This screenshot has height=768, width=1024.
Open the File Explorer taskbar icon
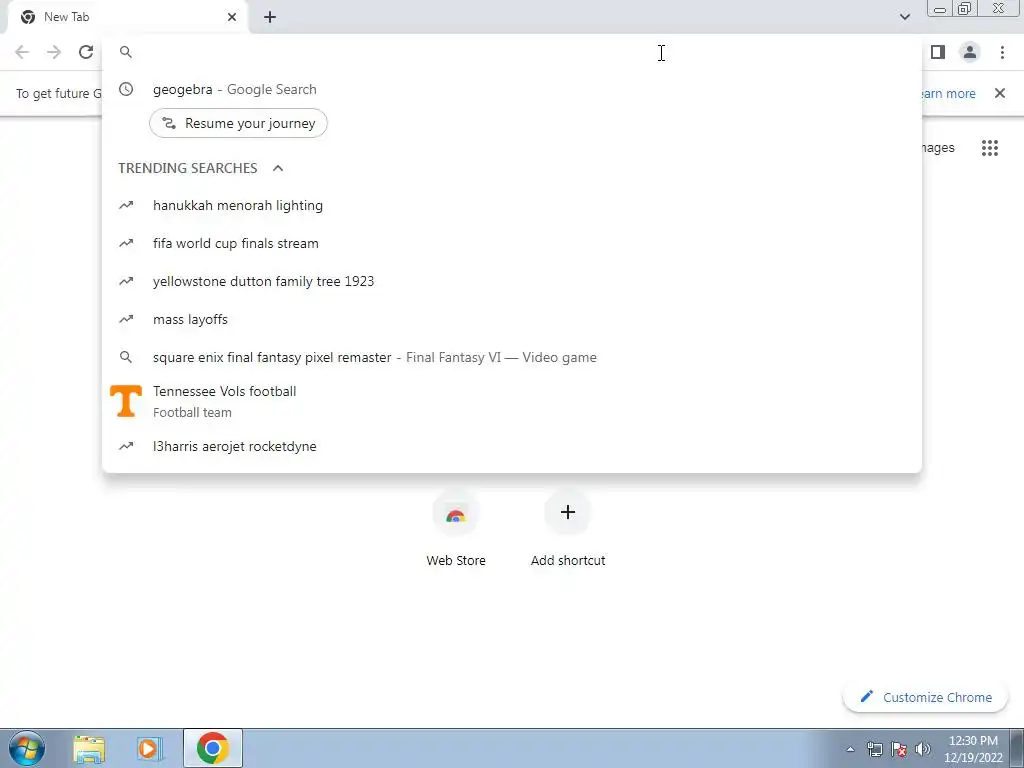point(89,748)
